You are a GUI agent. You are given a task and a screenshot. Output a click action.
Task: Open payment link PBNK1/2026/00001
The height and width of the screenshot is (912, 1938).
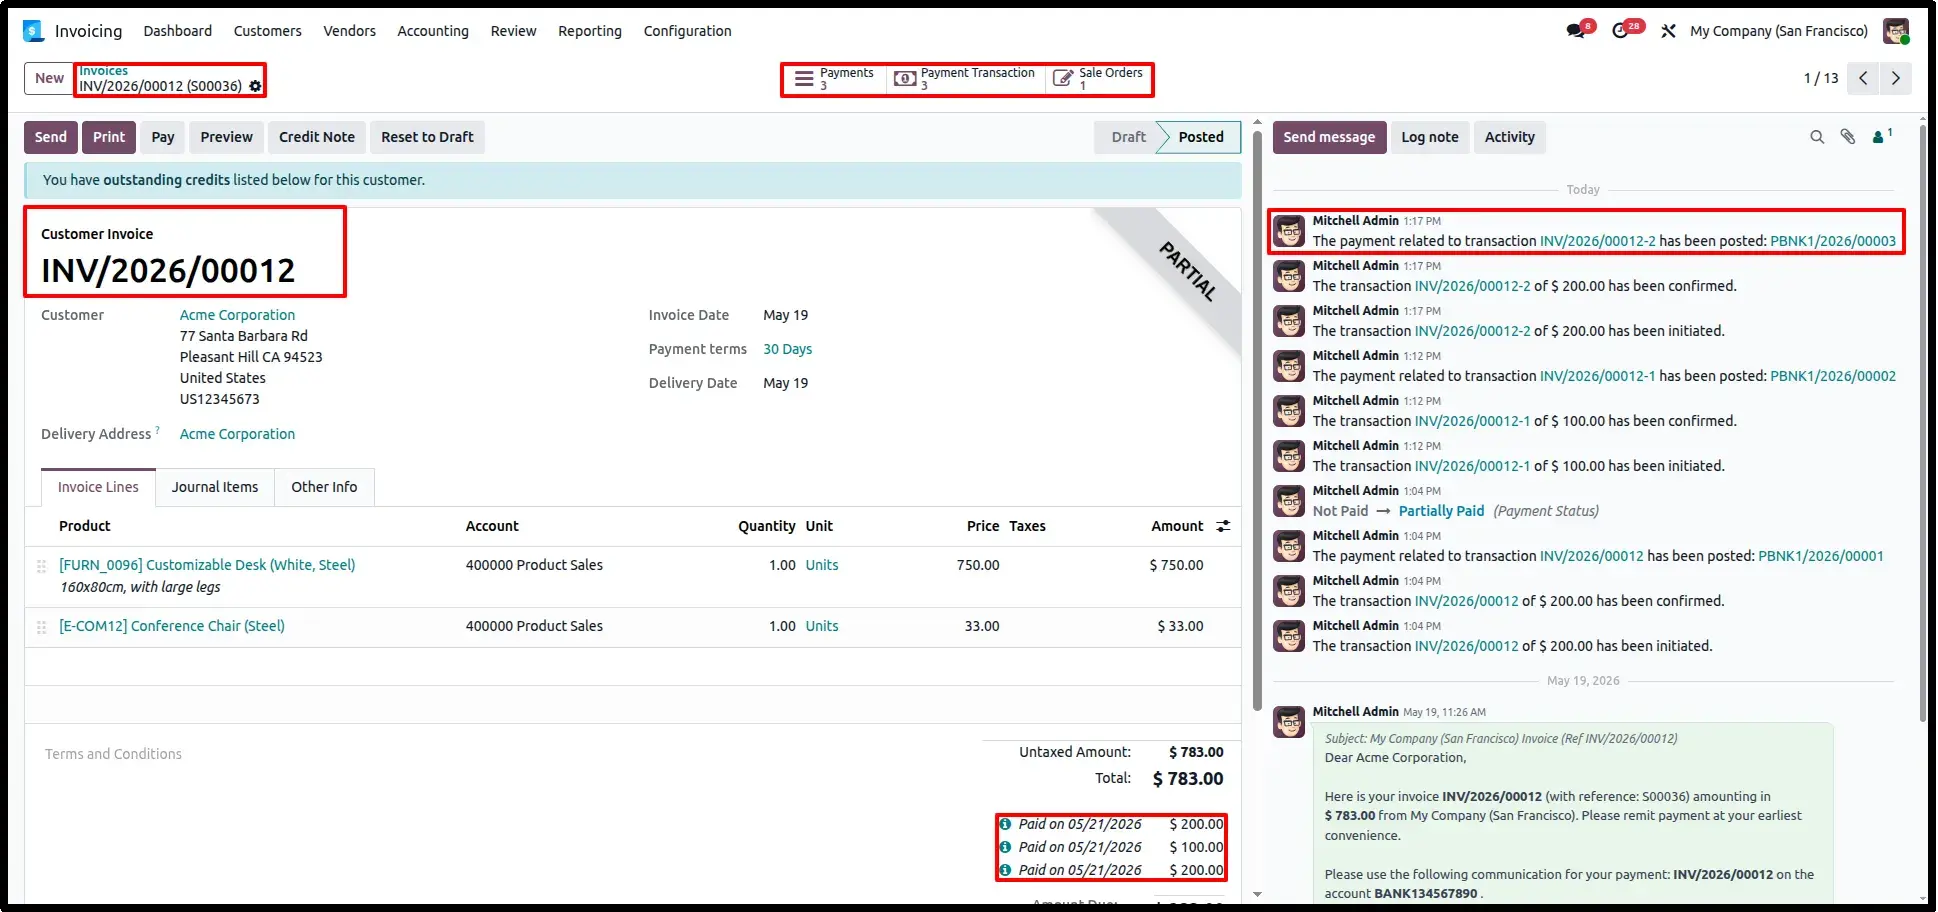pyautogui.click(x=1821, y=556)
